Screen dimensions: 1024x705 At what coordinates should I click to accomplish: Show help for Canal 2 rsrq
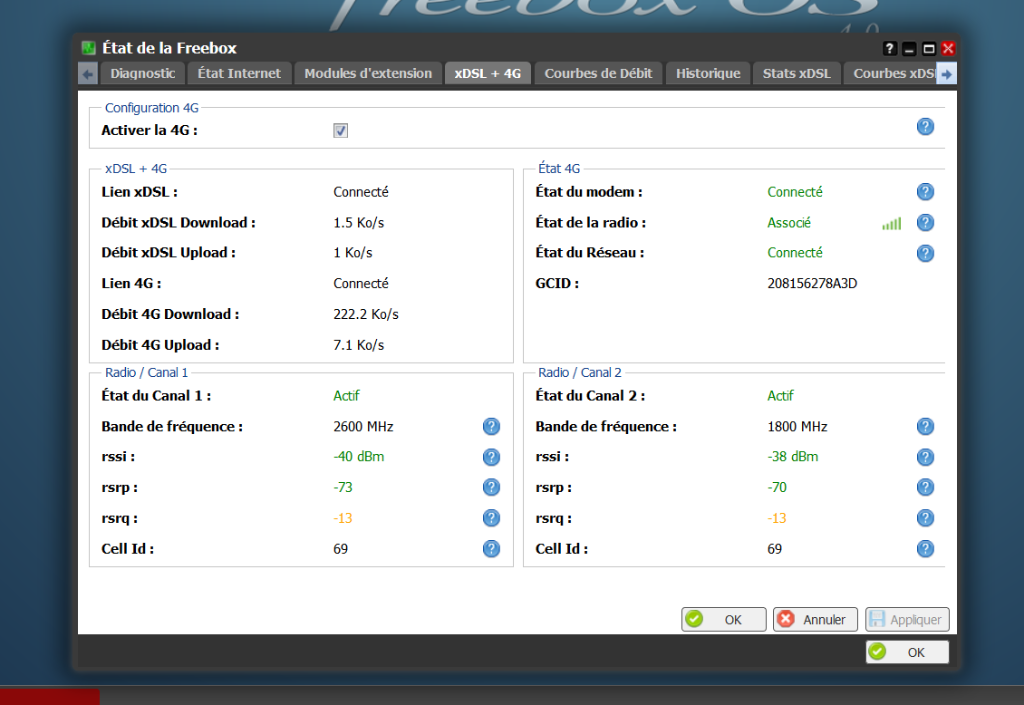tap(925, 518)
